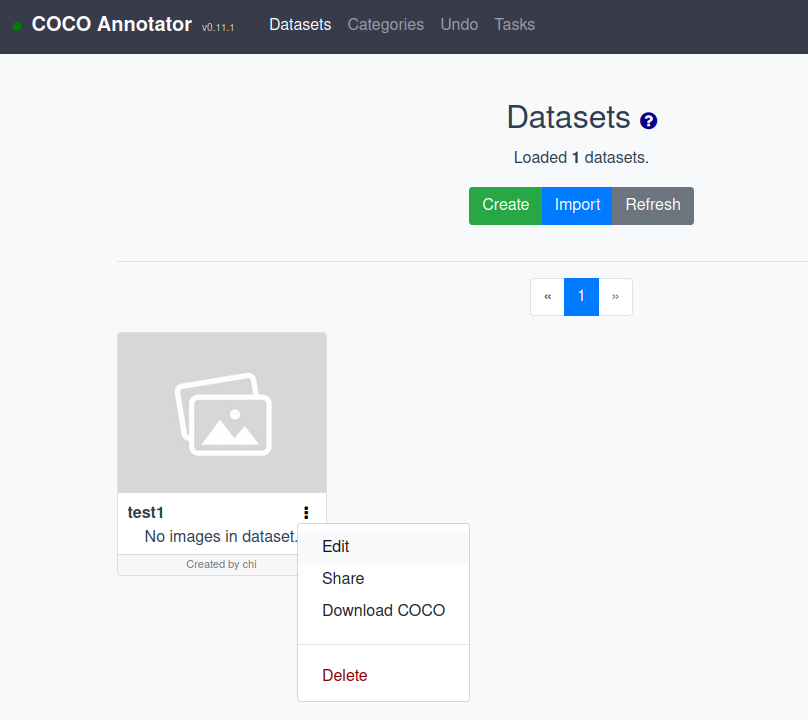Select page 1 in pagination

coord(581,297)
